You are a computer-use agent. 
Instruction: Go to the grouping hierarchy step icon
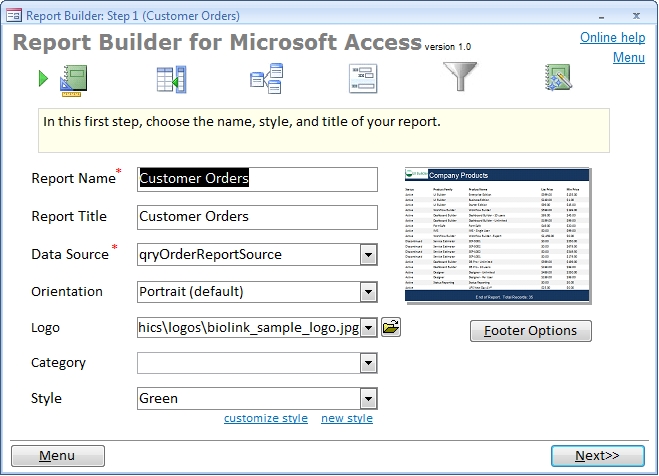266,79
